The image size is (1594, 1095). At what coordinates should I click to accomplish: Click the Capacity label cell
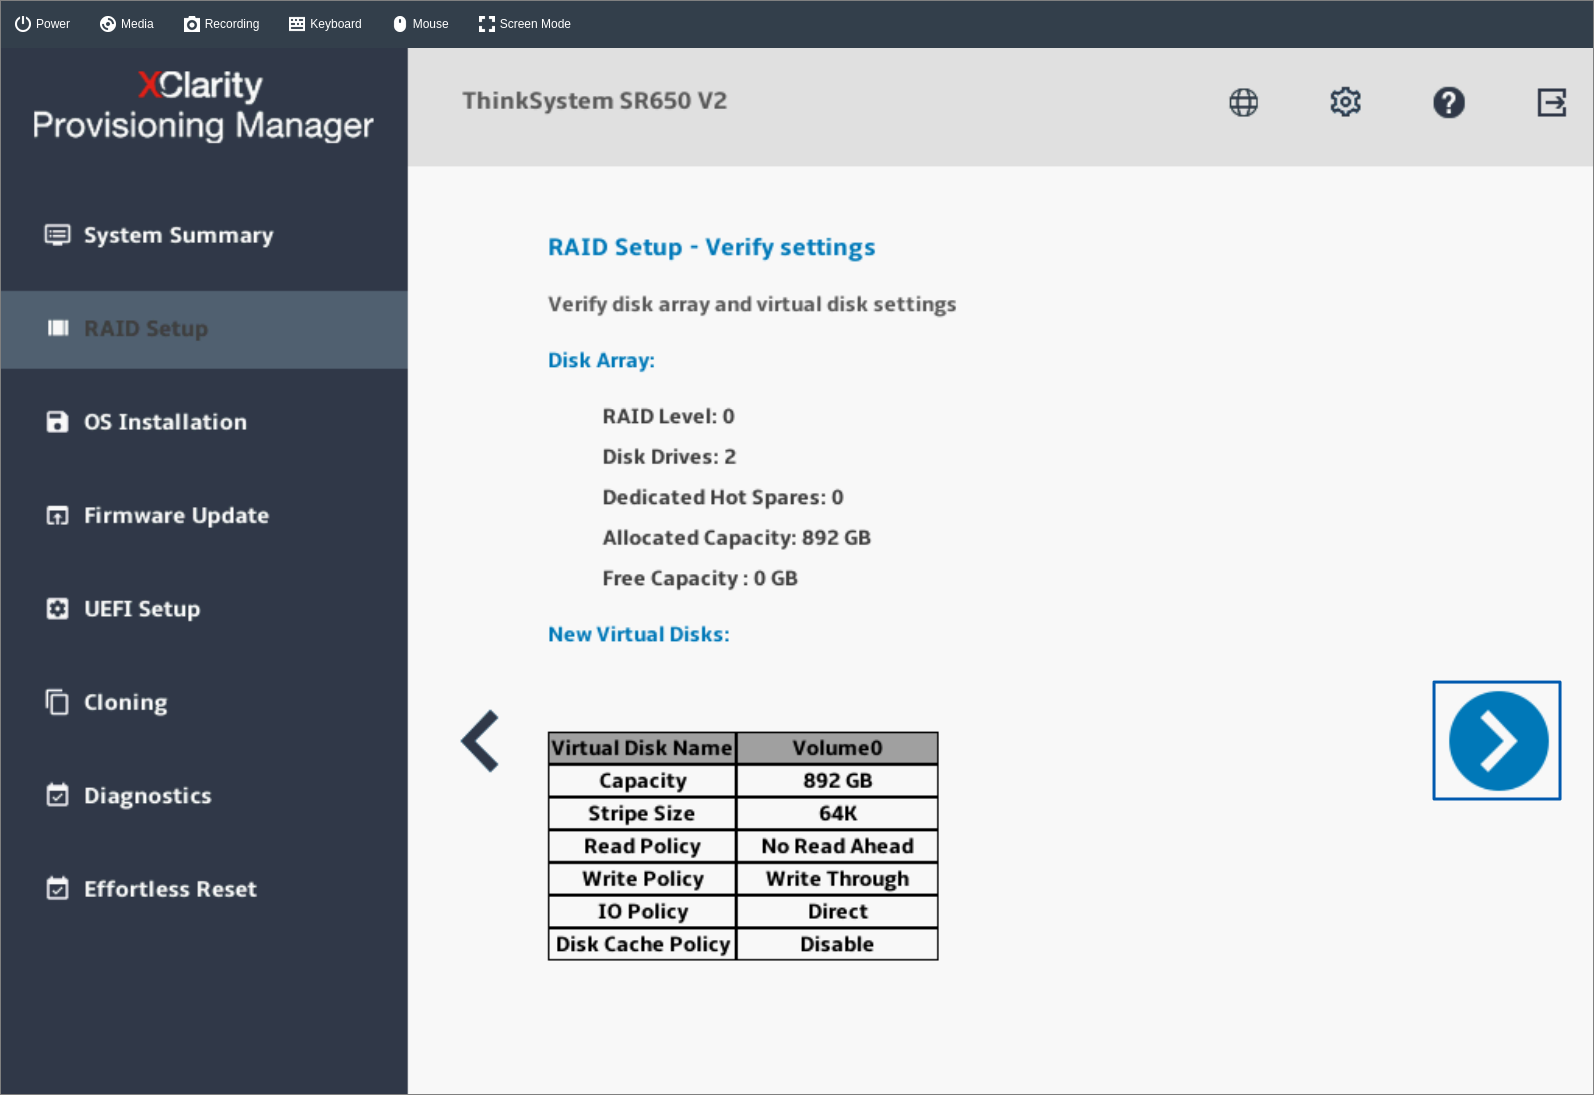point(642,781)
